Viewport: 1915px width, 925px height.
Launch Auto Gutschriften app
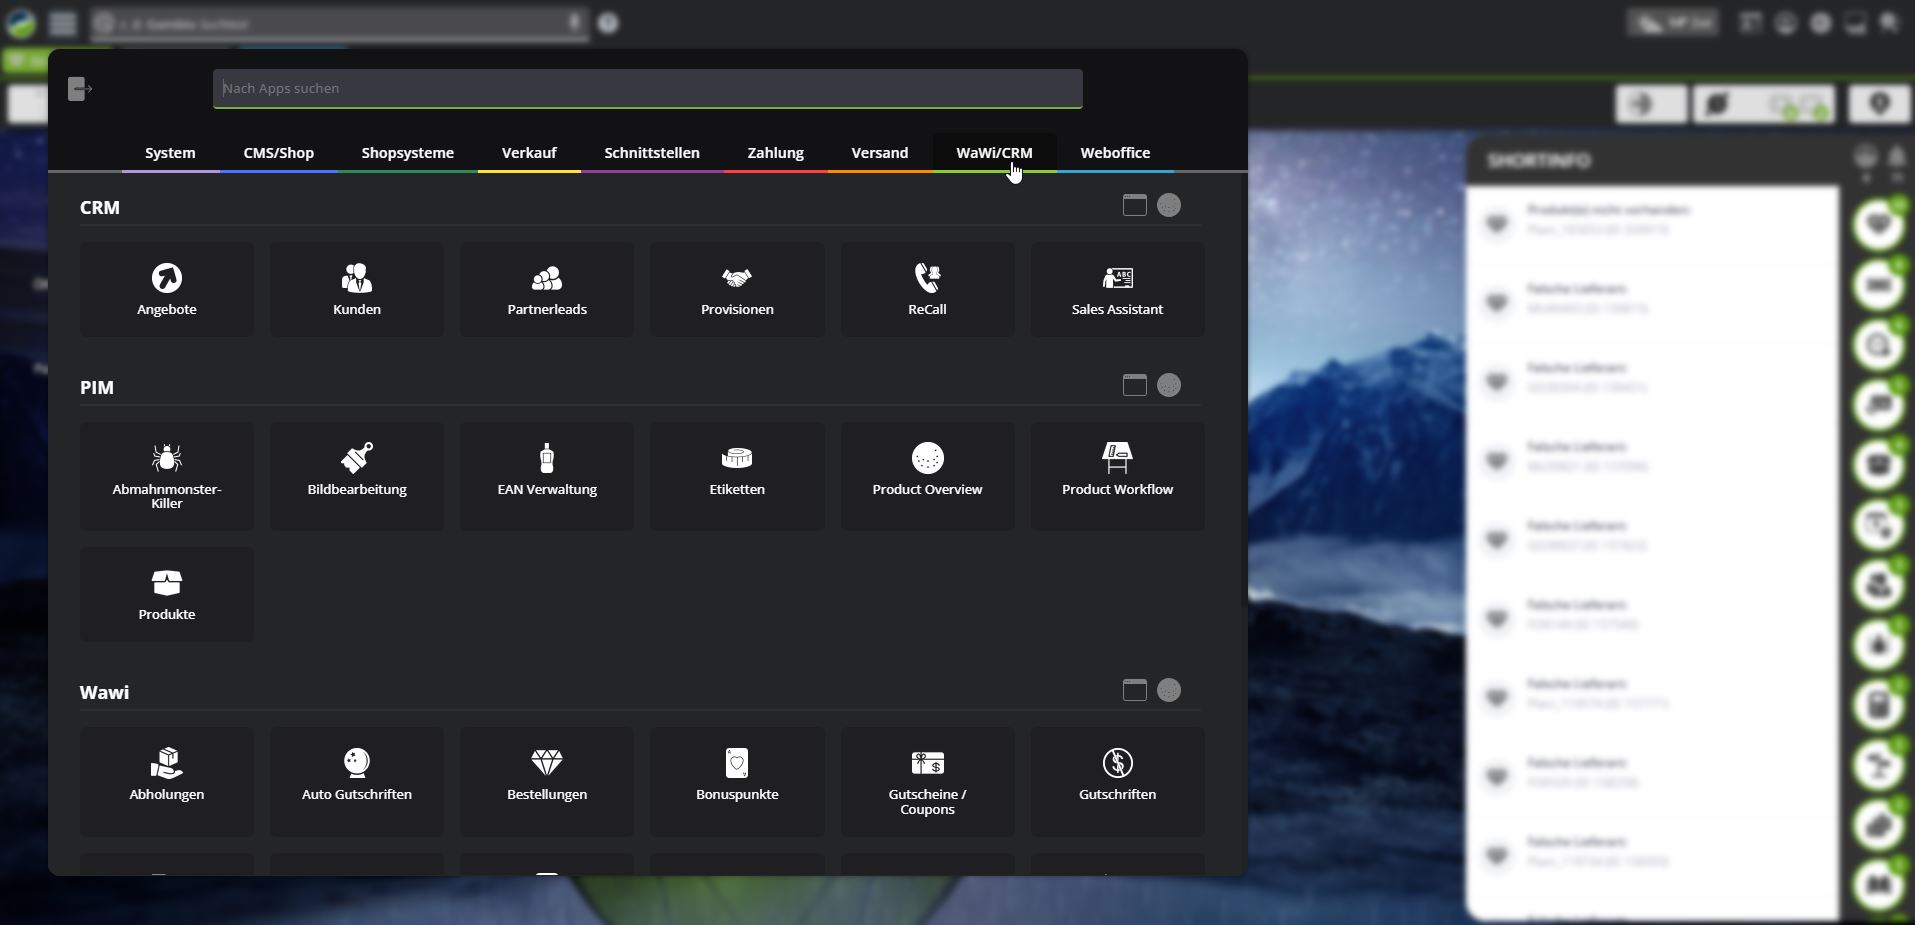point(357,781)
